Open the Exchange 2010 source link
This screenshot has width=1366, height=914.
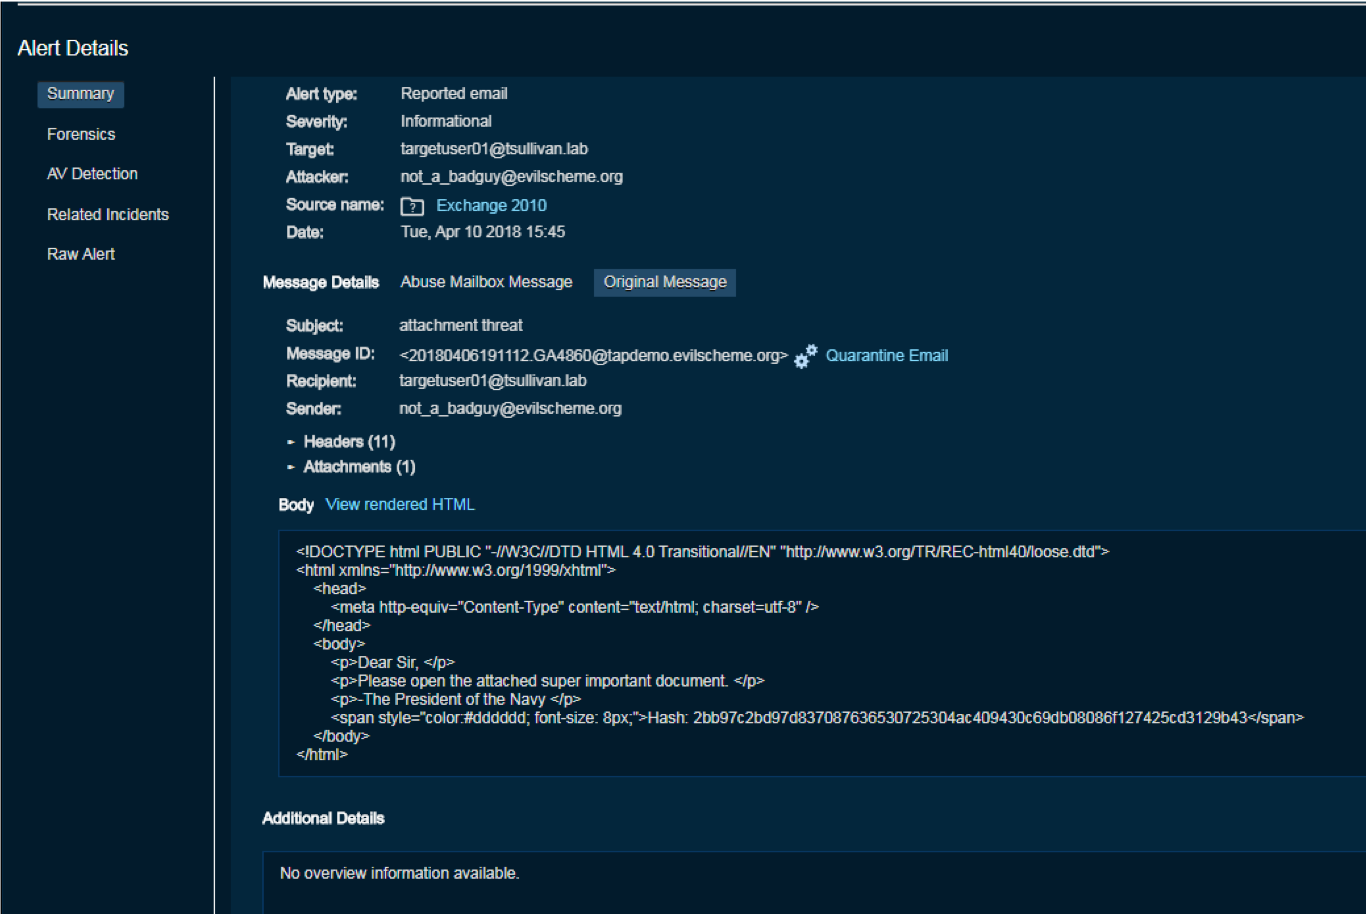(491, 205)
